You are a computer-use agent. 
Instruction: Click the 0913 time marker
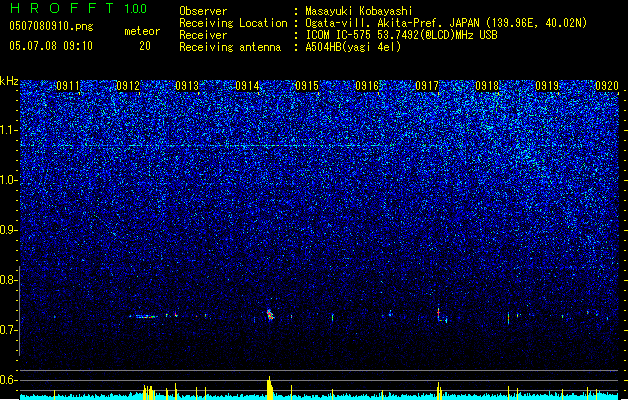coord(187,86)
